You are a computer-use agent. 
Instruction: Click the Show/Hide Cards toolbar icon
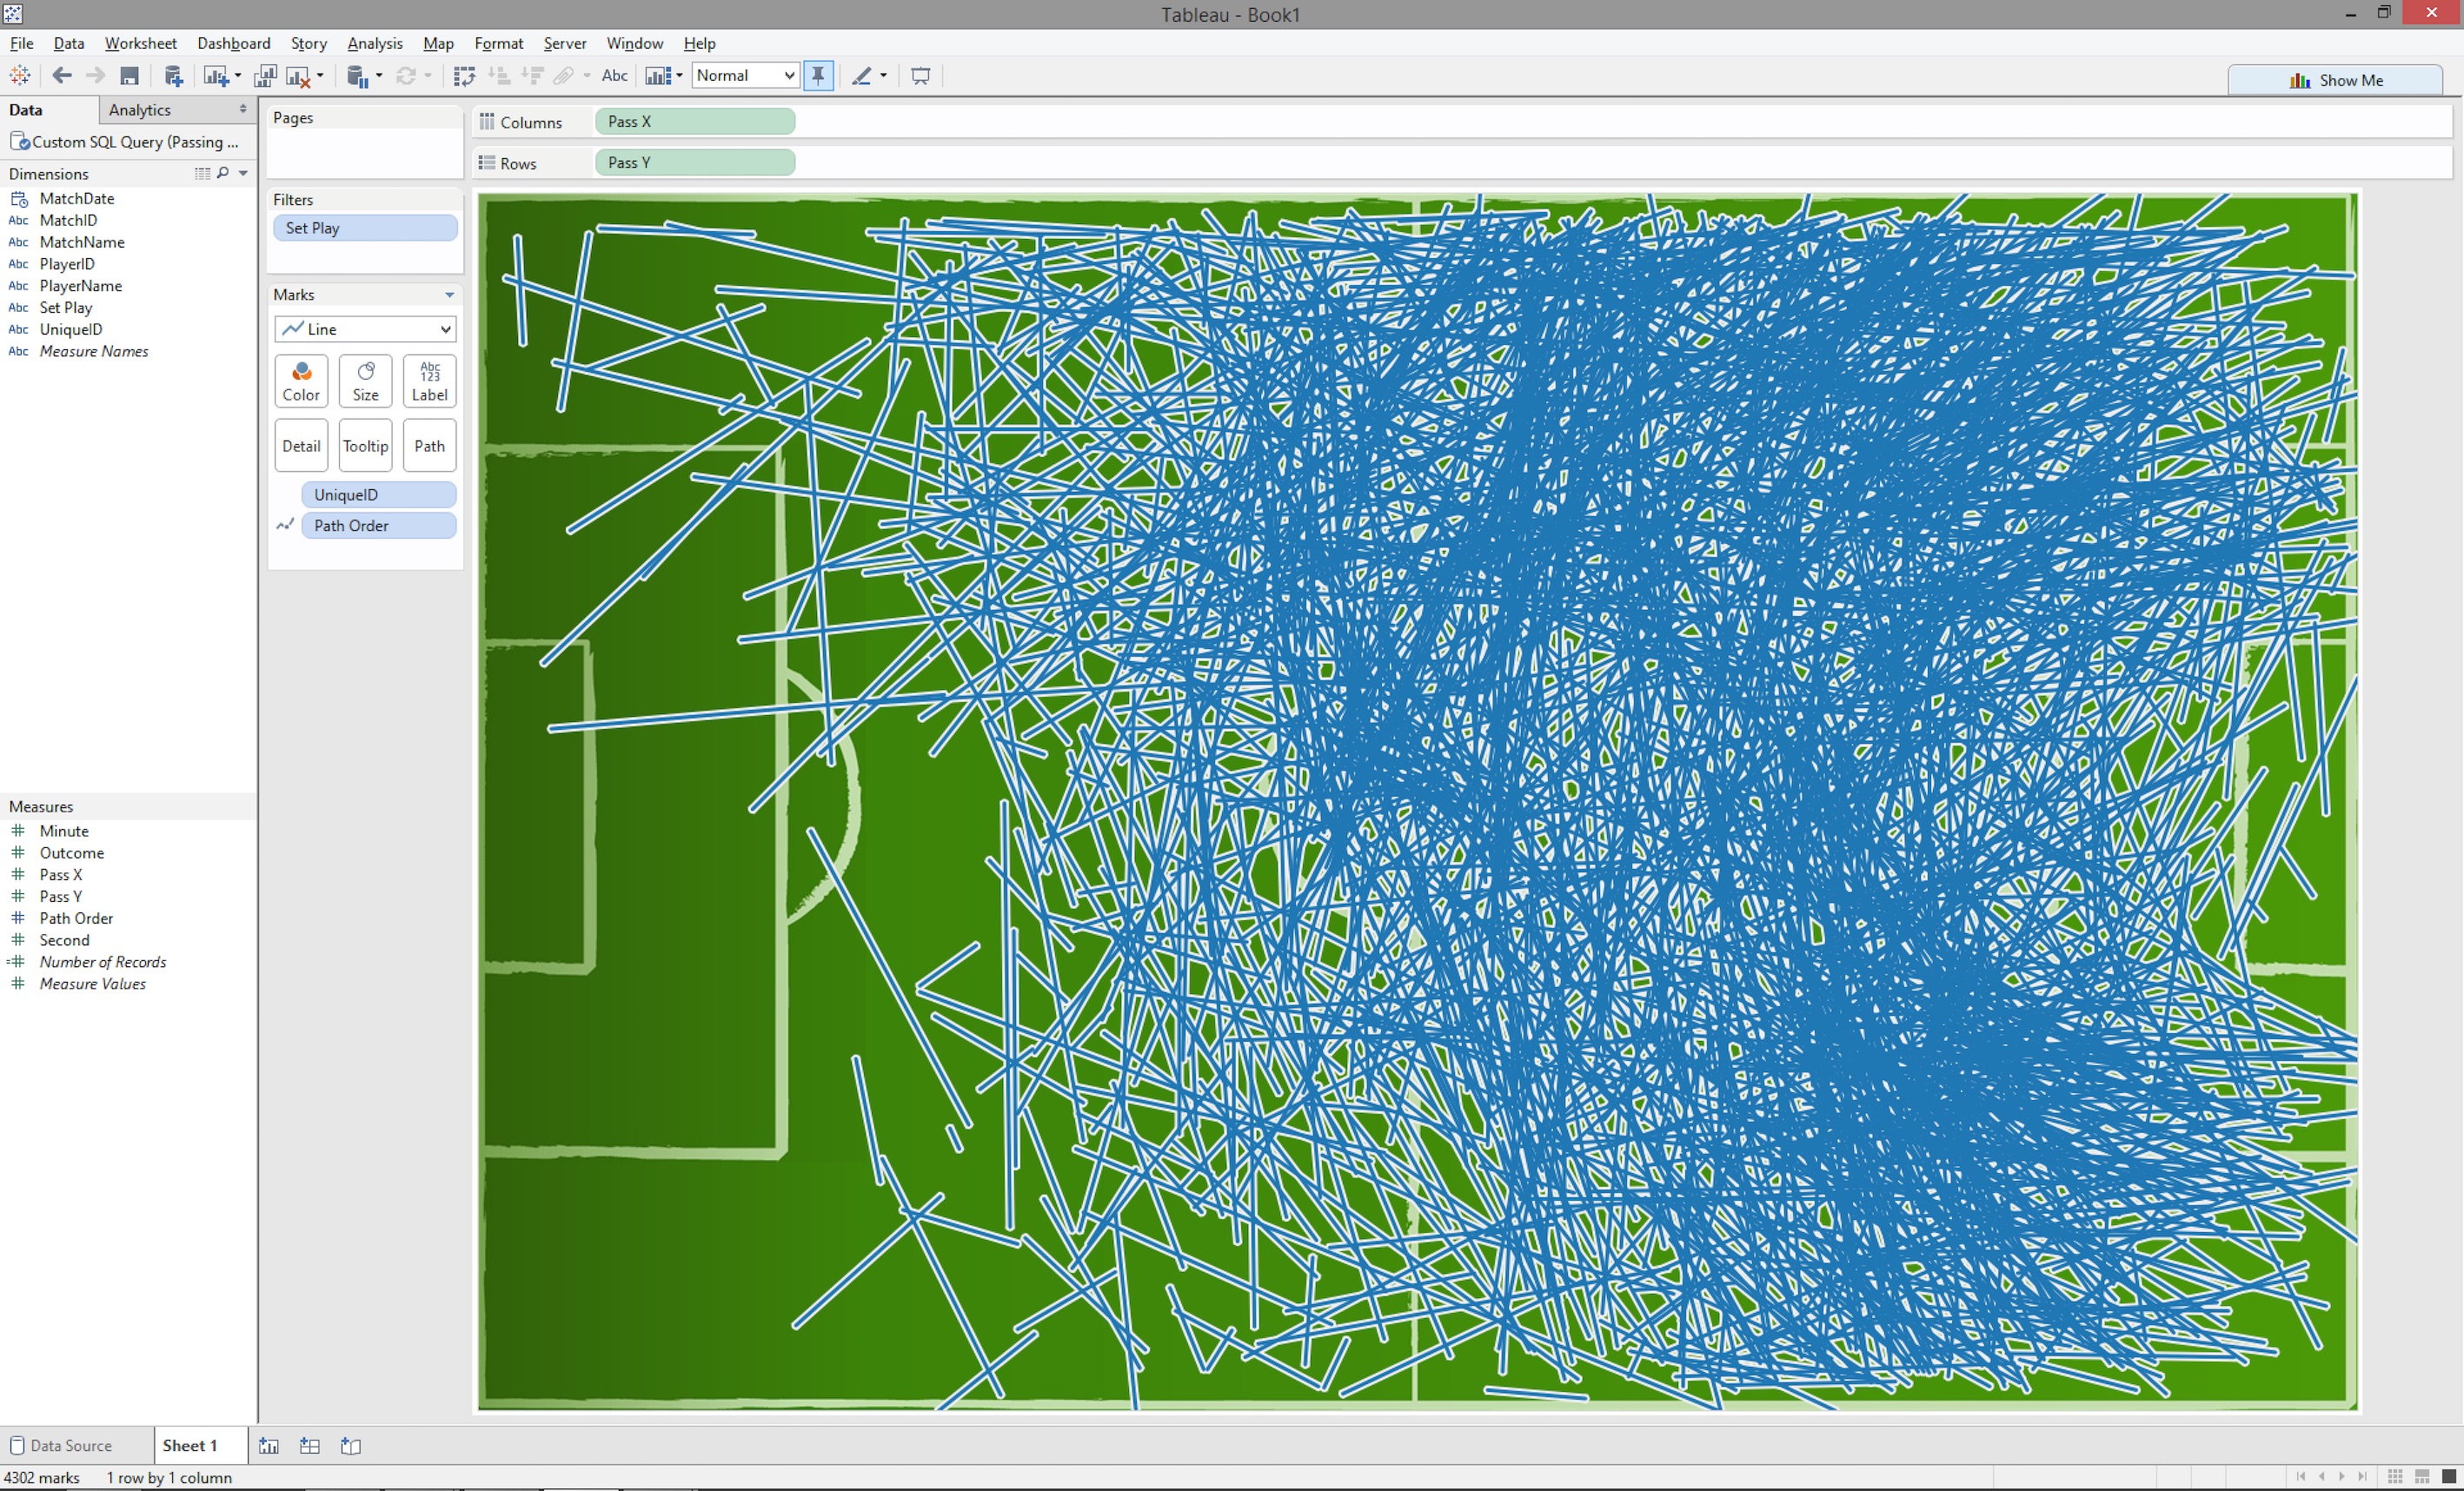658,75
